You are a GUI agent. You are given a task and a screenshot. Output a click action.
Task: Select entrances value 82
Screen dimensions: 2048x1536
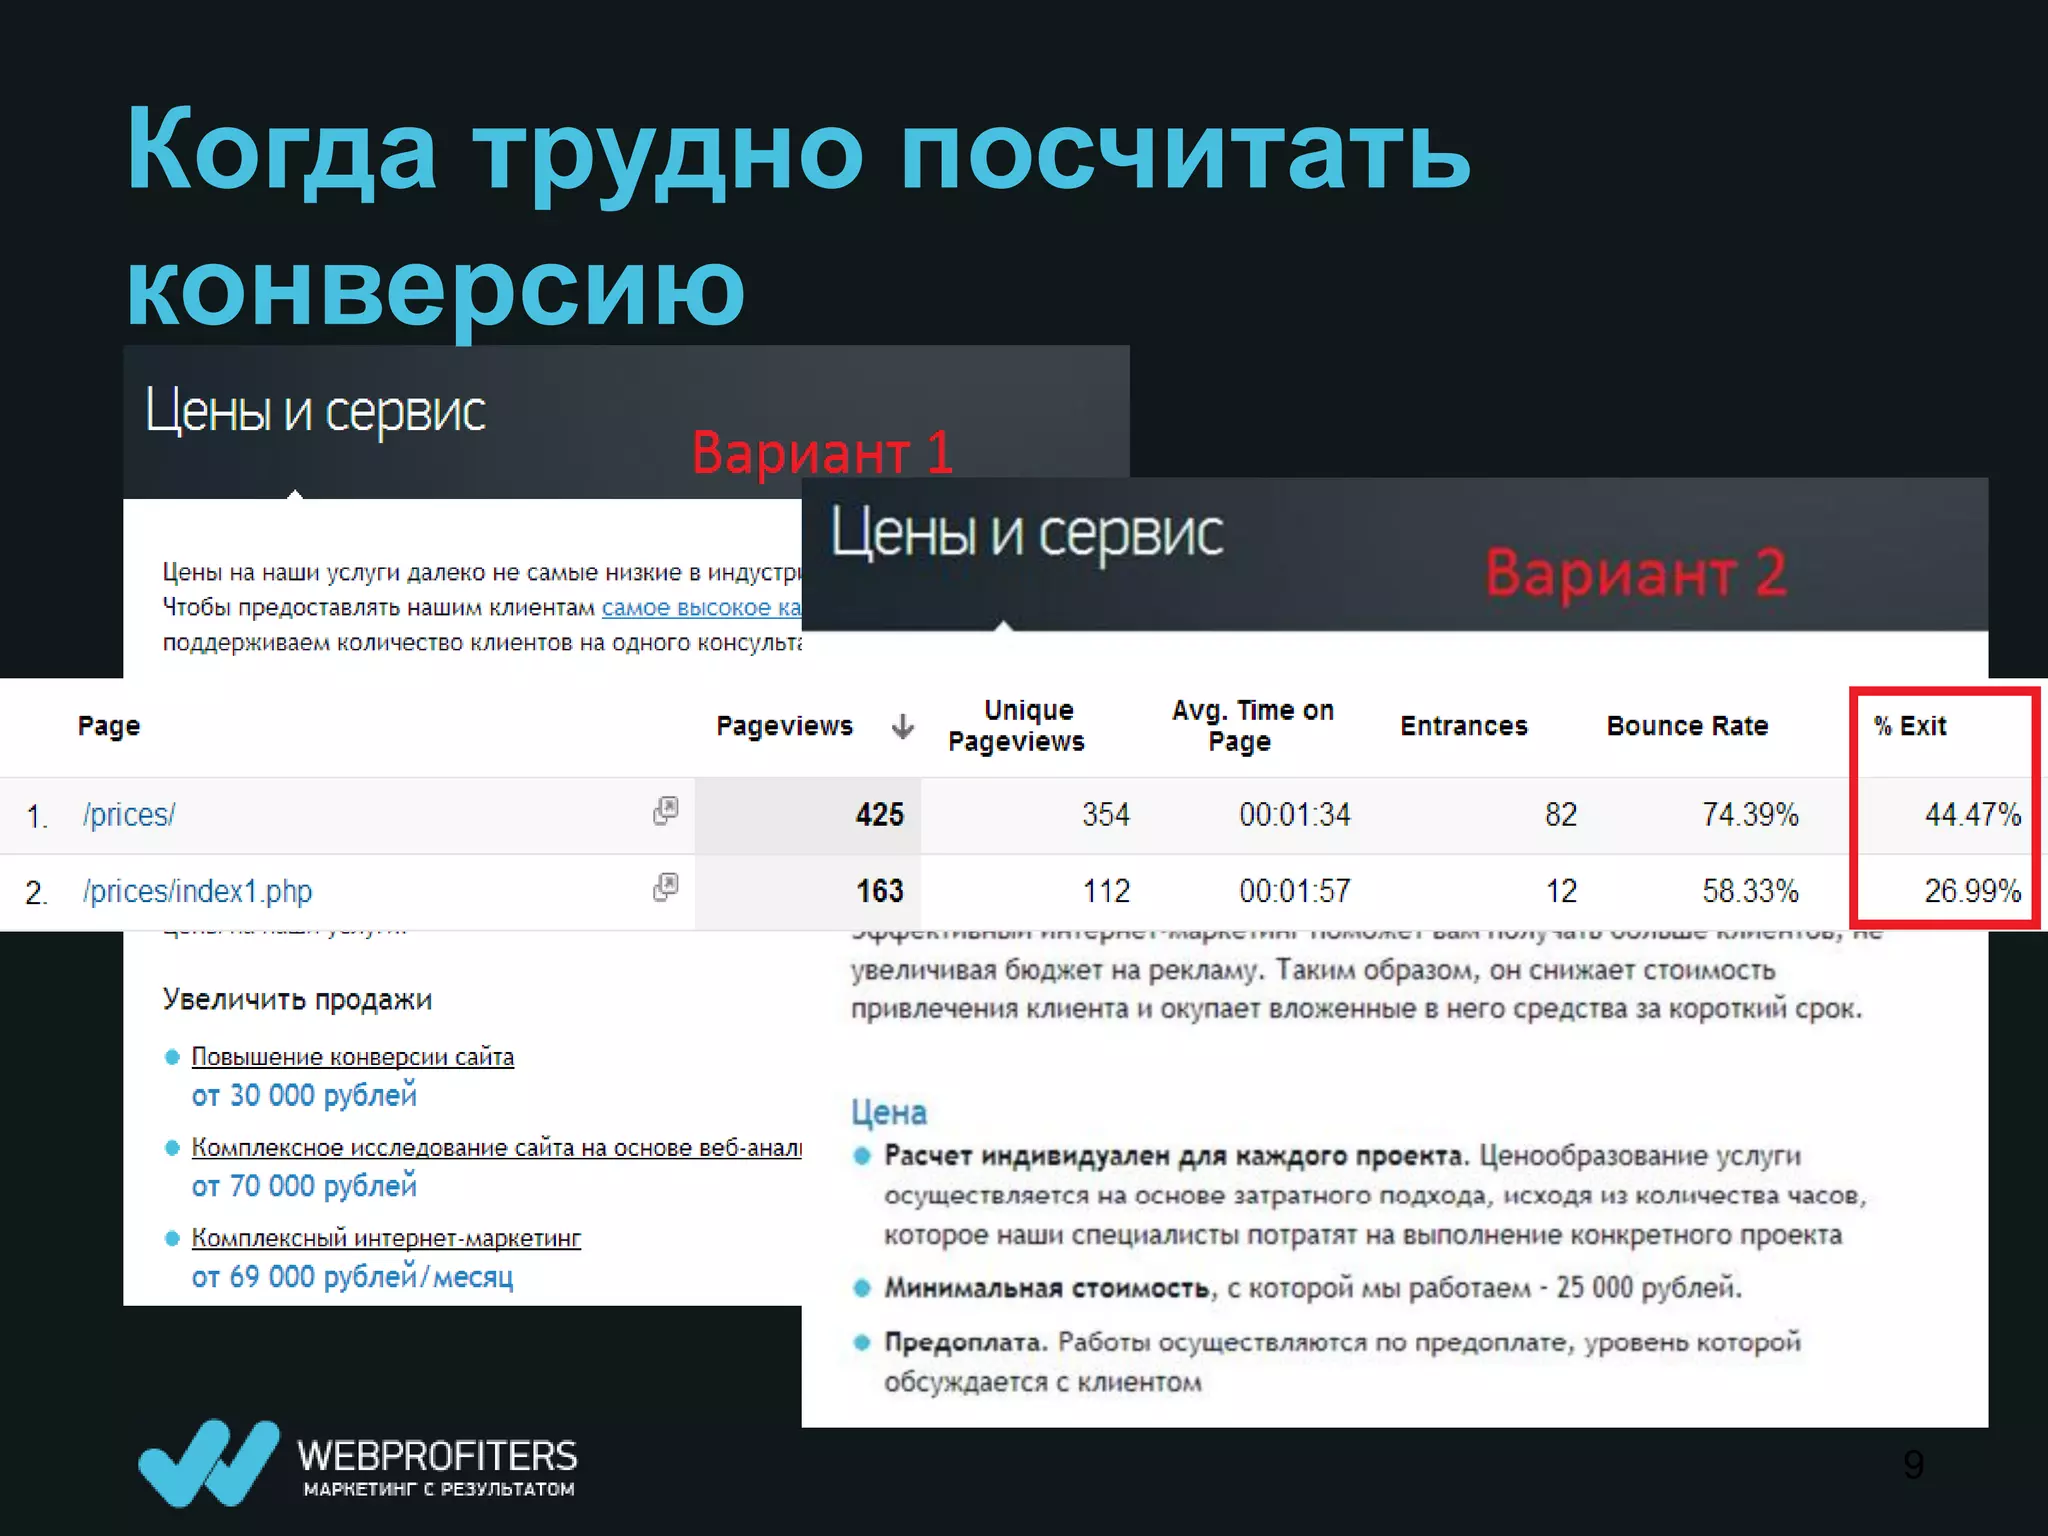coord(1561,815)
